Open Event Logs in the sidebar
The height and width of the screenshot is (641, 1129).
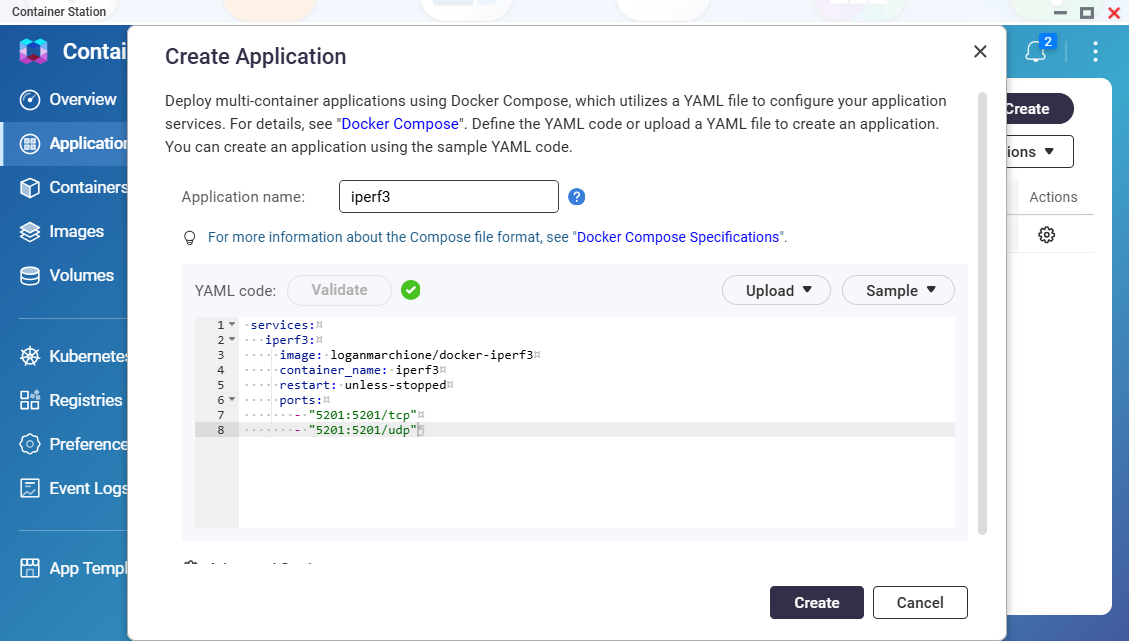(64, 488)
